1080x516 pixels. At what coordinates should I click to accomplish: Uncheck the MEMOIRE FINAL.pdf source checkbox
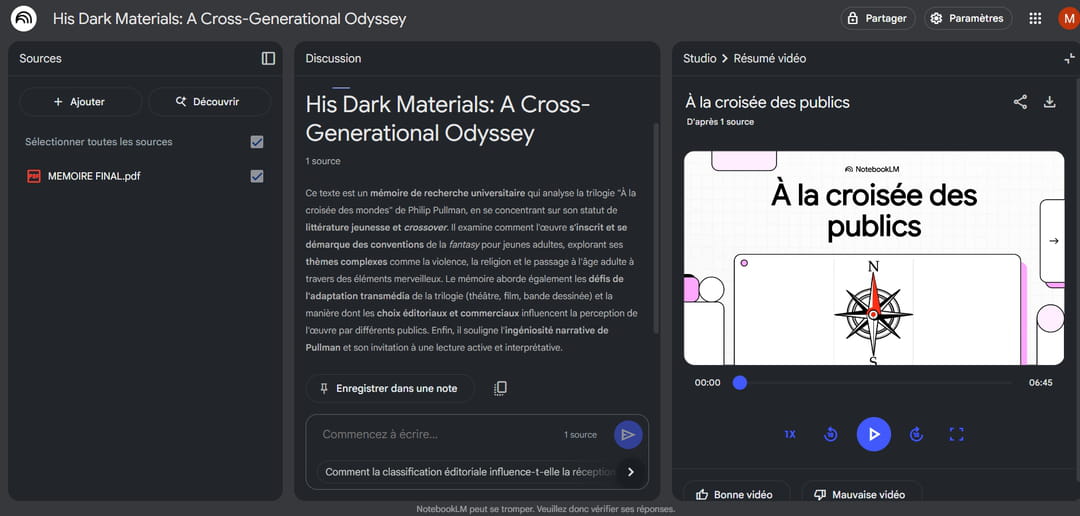tap(257, 176)
